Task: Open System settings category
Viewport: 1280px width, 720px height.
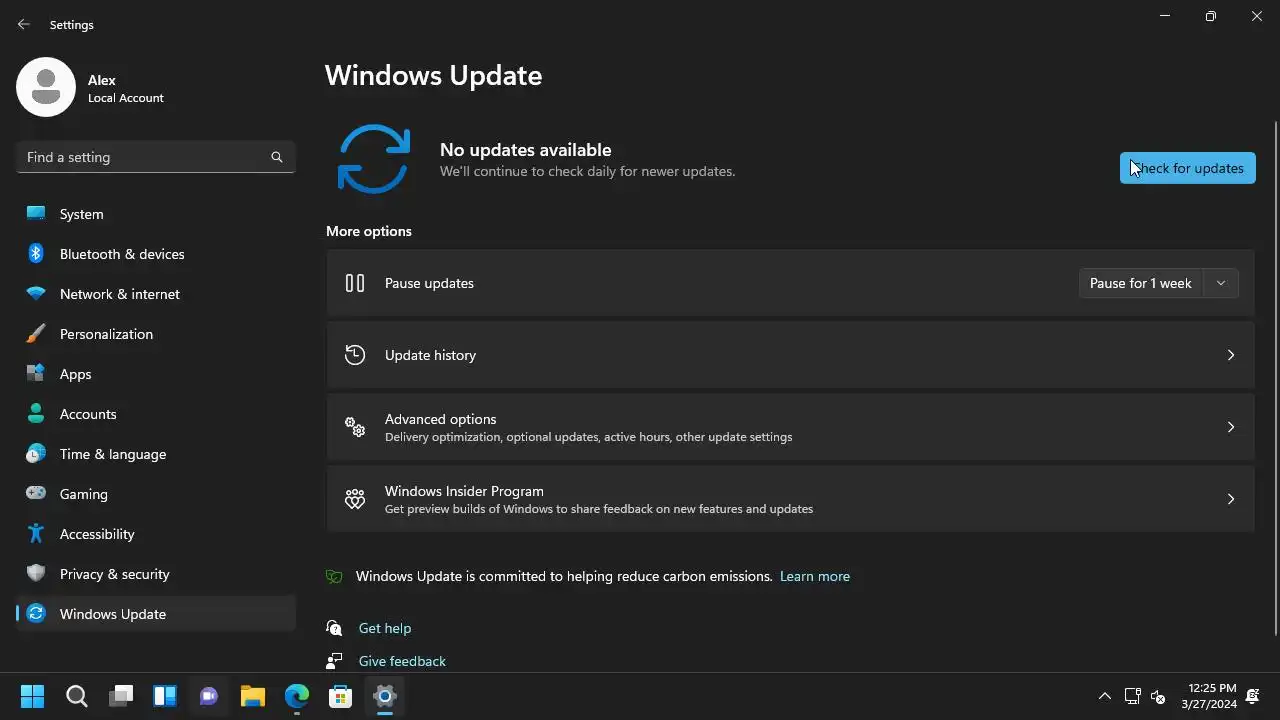Action: [x=156, y=214]
